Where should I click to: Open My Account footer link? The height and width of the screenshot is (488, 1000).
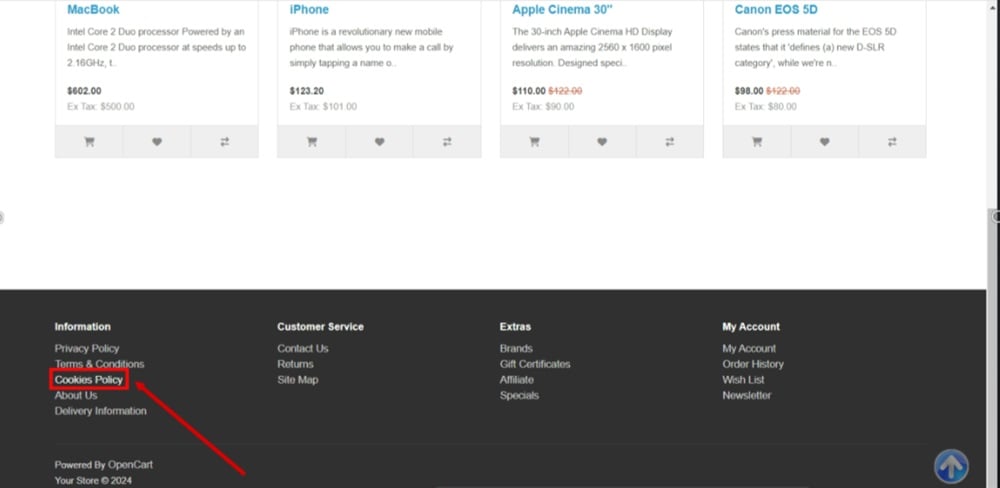(x=749, y=348)
